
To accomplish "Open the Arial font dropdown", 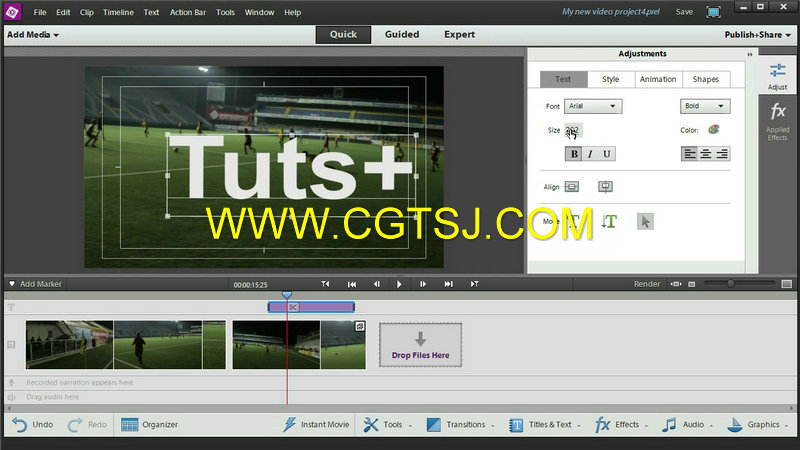I will (x=593, y=106).
